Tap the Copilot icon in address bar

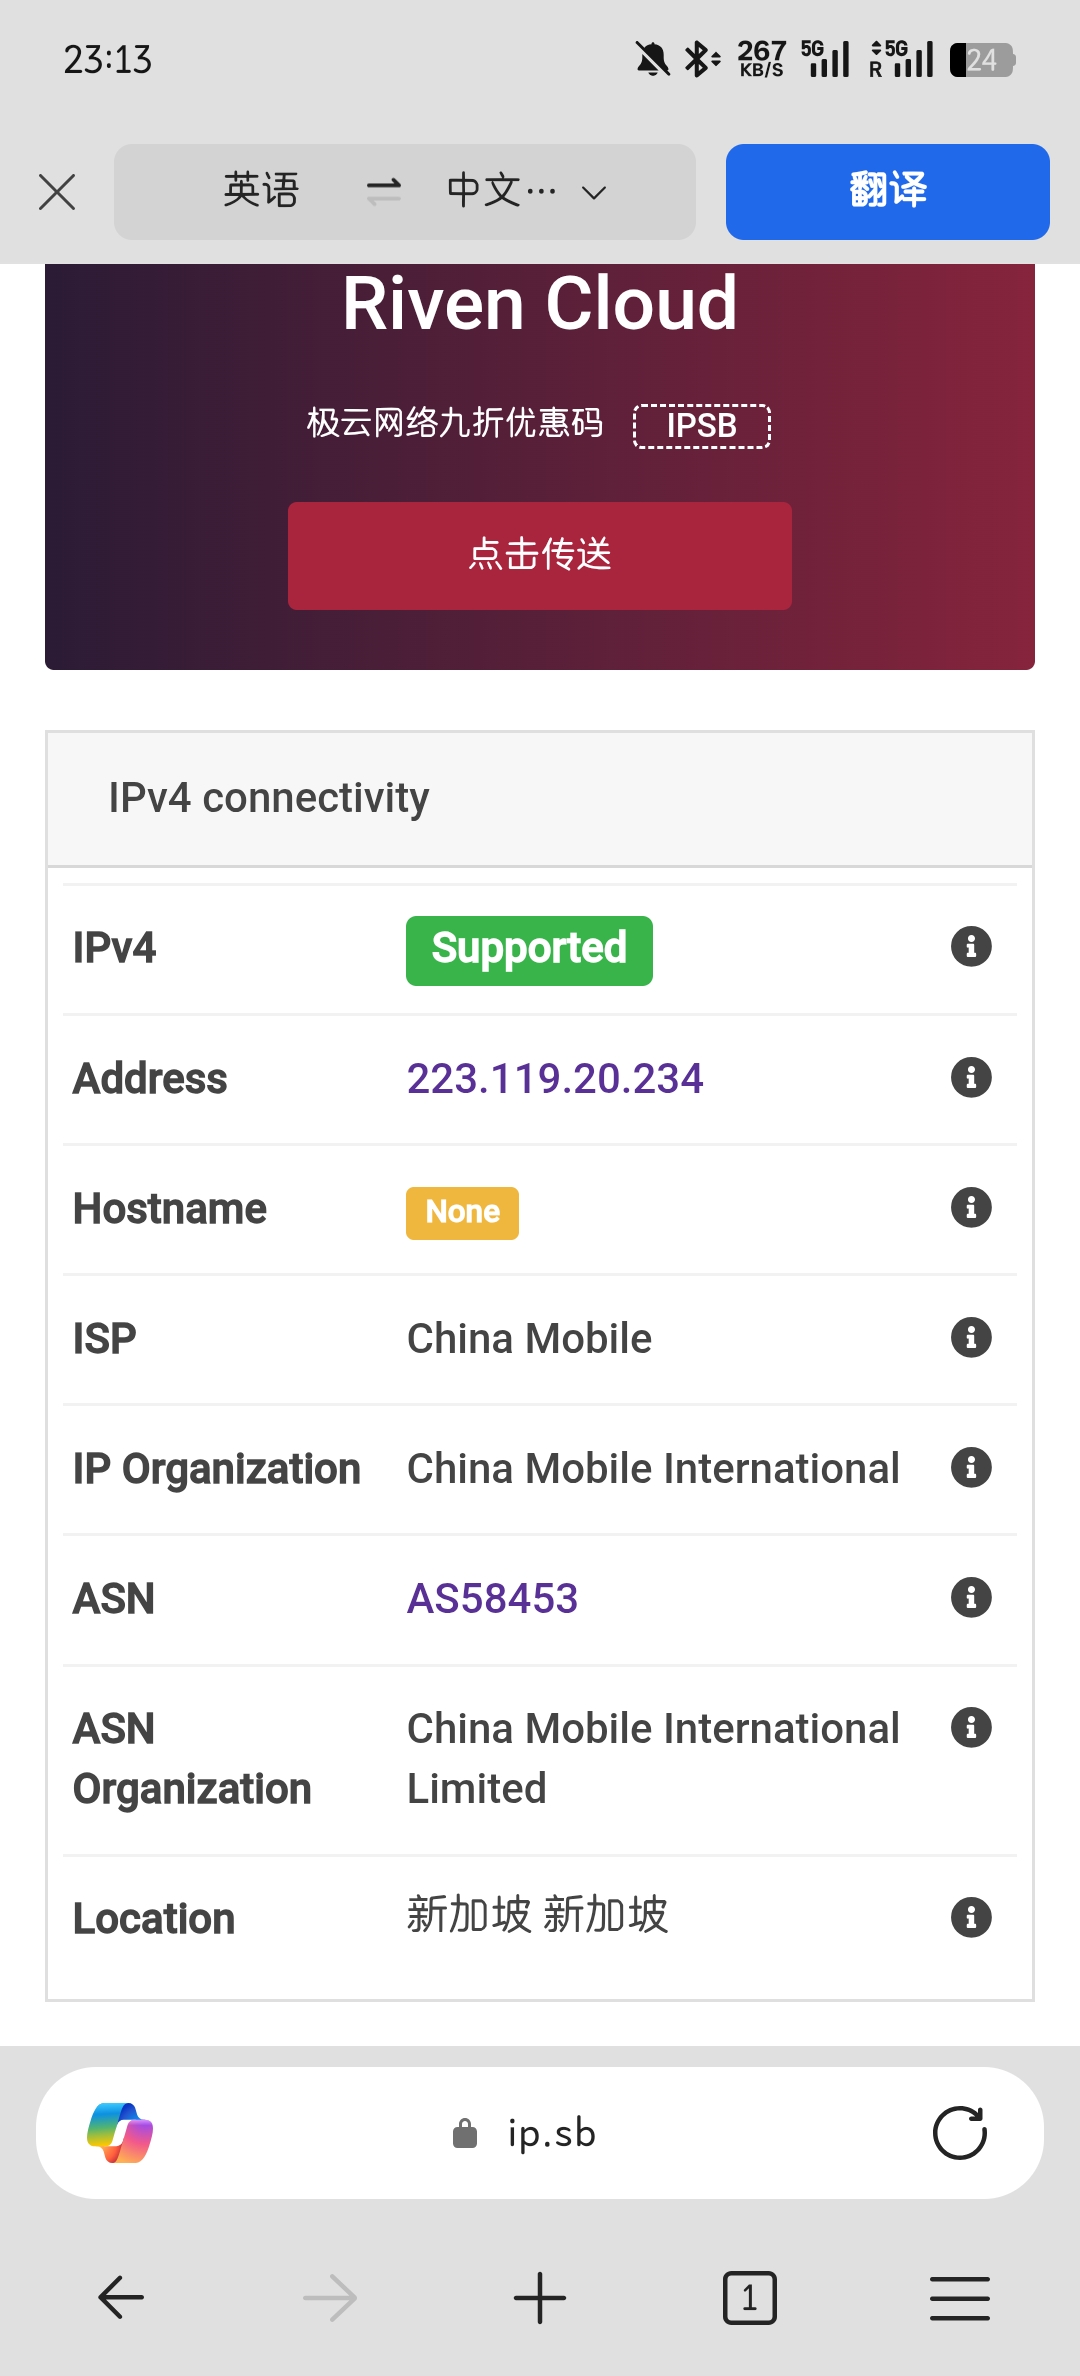tap(120, 2133)
